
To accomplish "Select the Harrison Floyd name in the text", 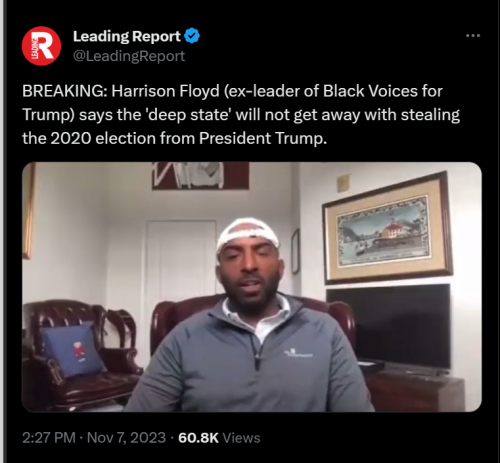I will pos(165,91).
